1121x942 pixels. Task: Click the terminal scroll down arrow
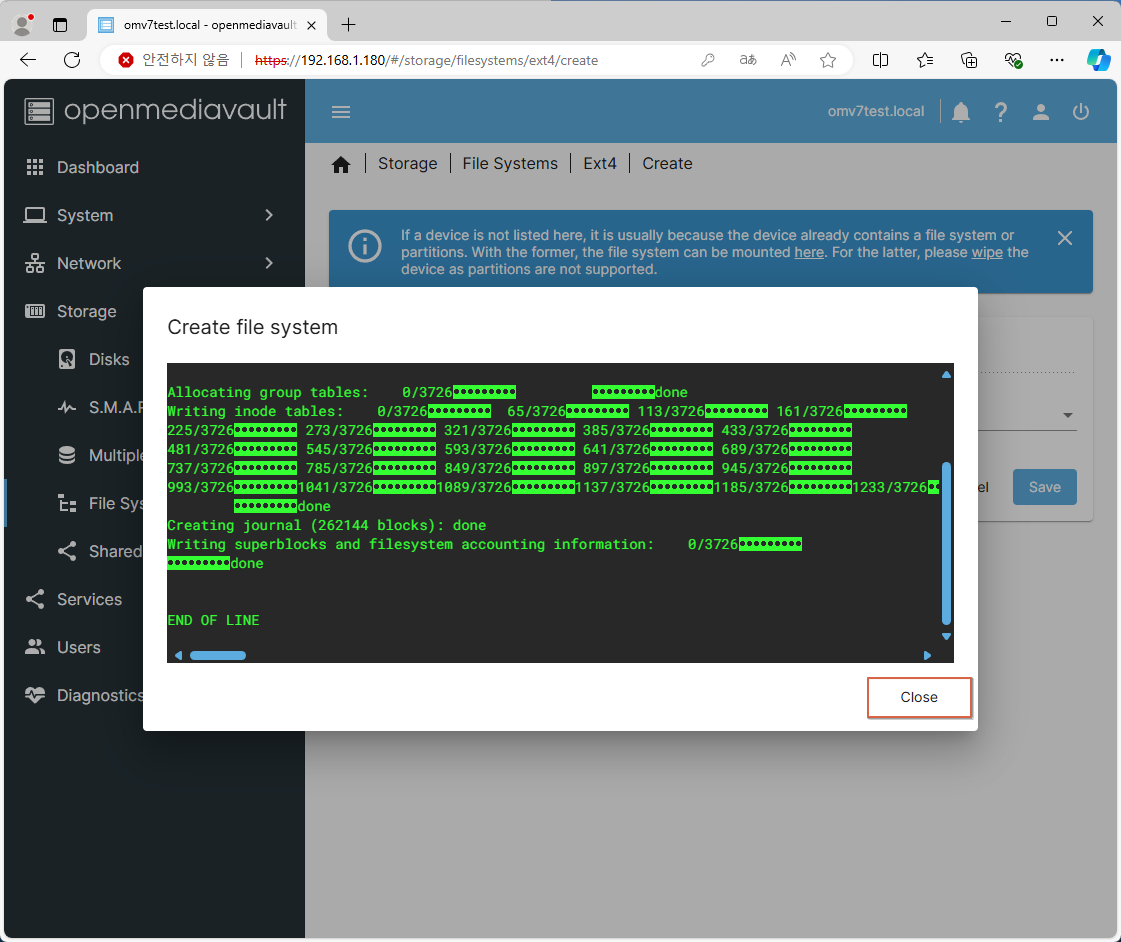(x=946, y=636)
